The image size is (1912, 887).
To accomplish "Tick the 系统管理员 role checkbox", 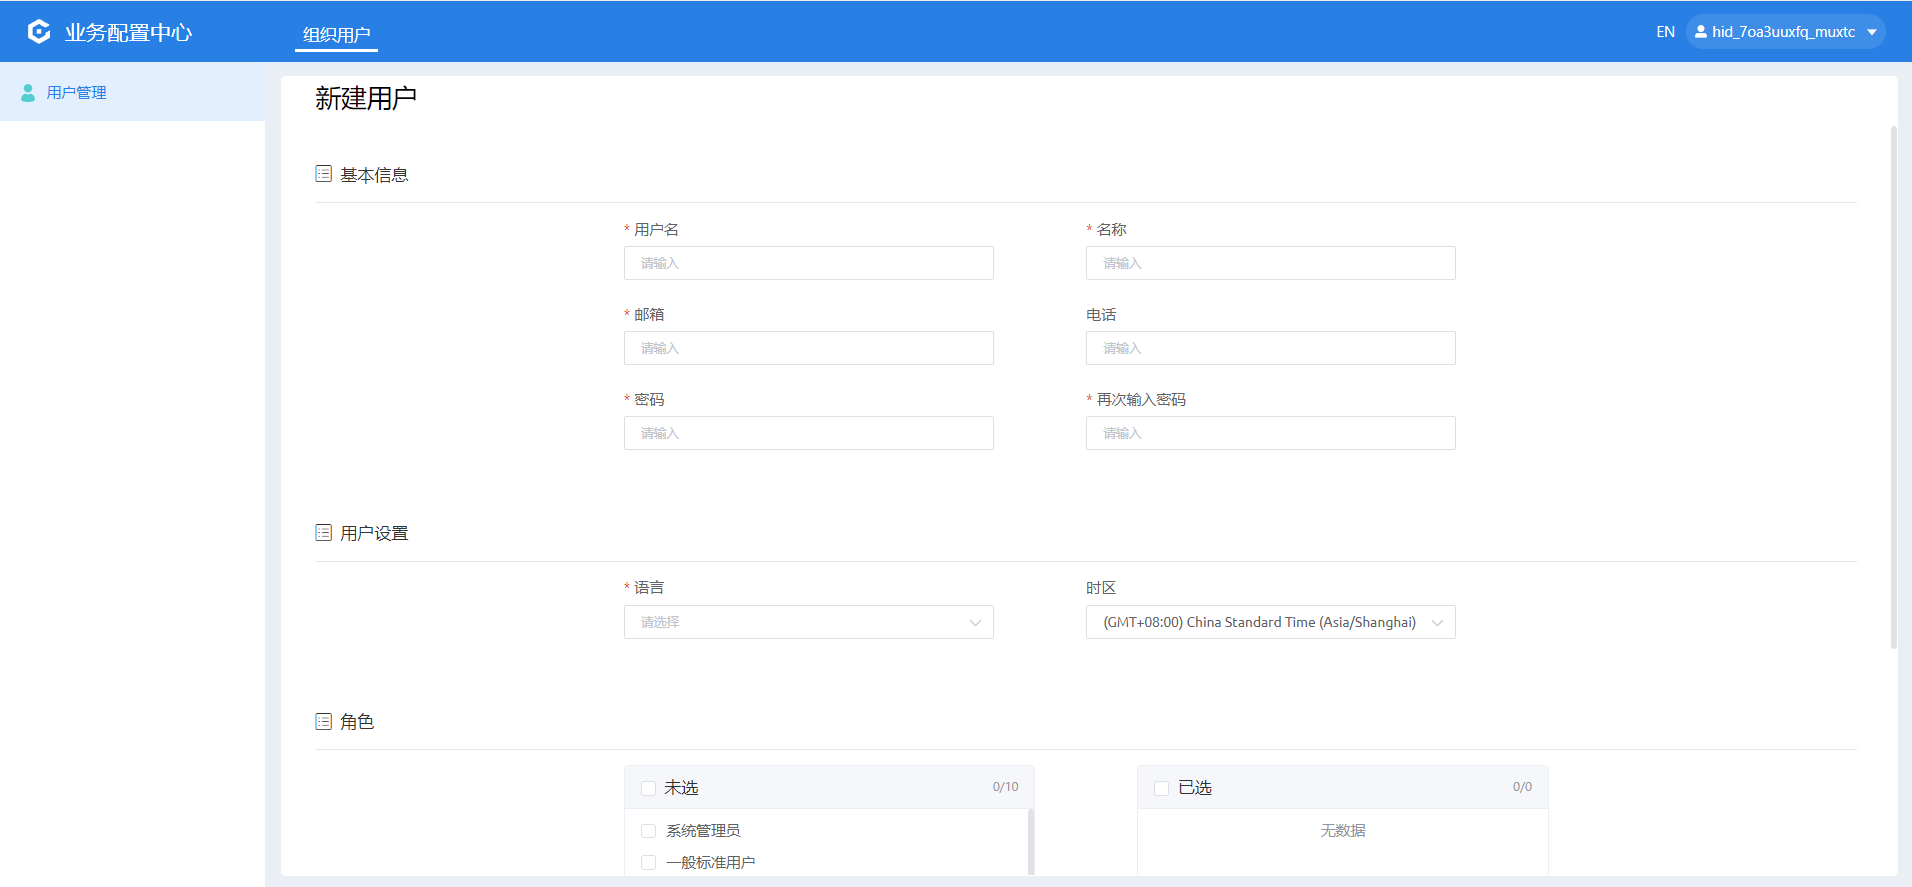I will tap(648, 831).
